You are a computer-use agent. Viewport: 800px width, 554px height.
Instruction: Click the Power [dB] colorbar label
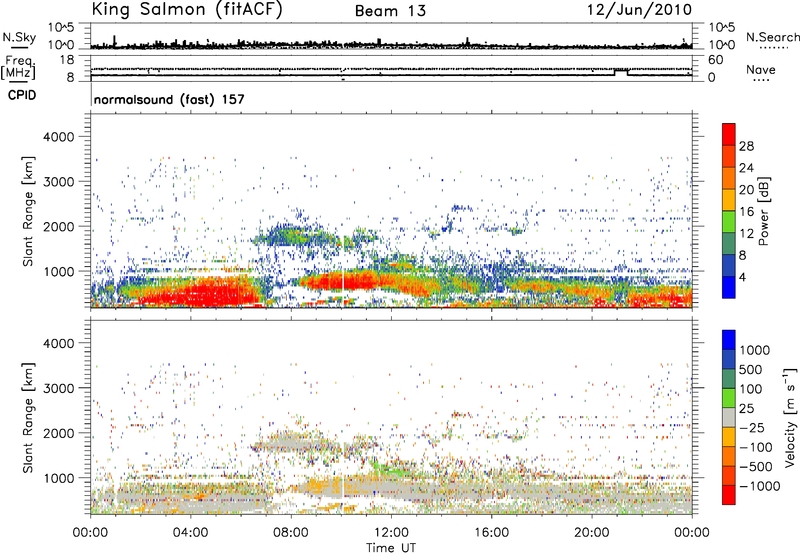tap(763, 211)
